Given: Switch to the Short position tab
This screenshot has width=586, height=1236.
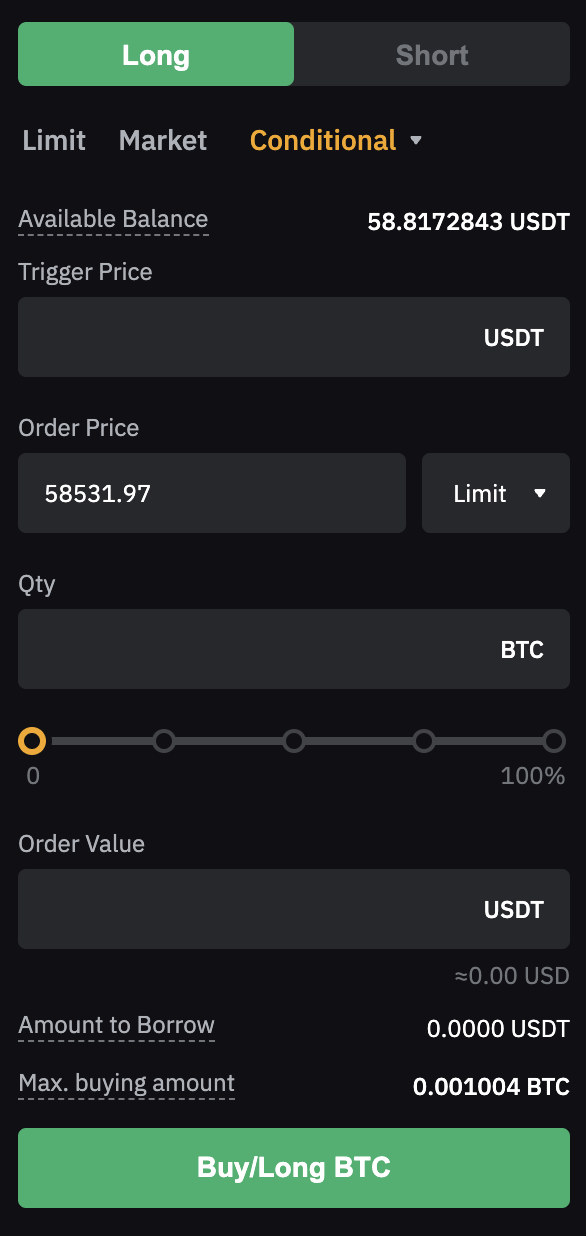Looking at the screenshot, I should pyautogui.click(x=432, y=54).
